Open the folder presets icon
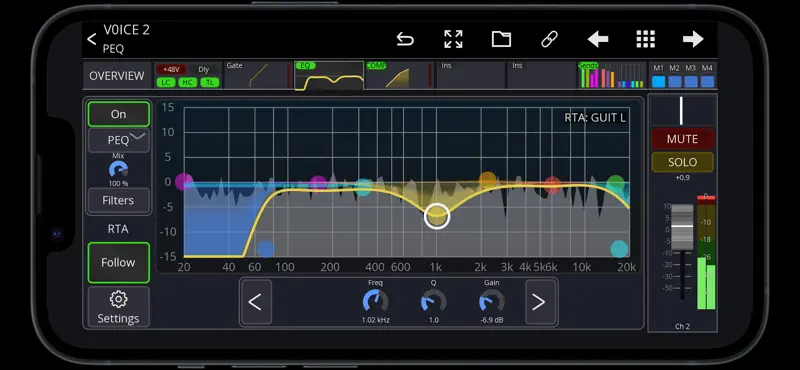Image resolution: width=800 pixels, height=370 pixels. pos(501,39)
